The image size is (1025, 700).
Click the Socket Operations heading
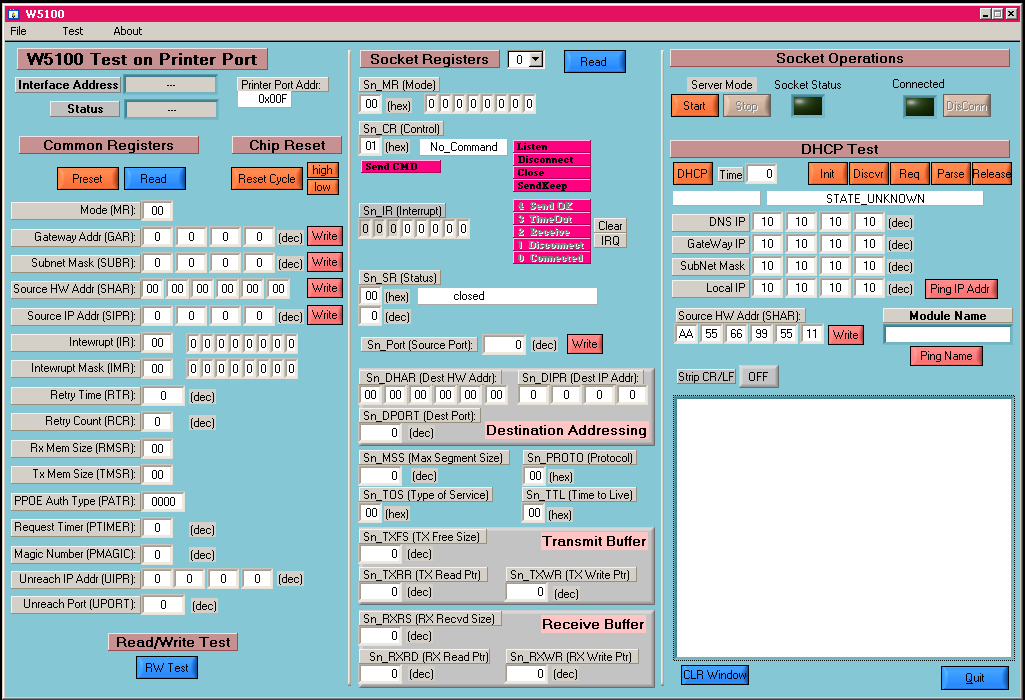click(x=840, y=58)
